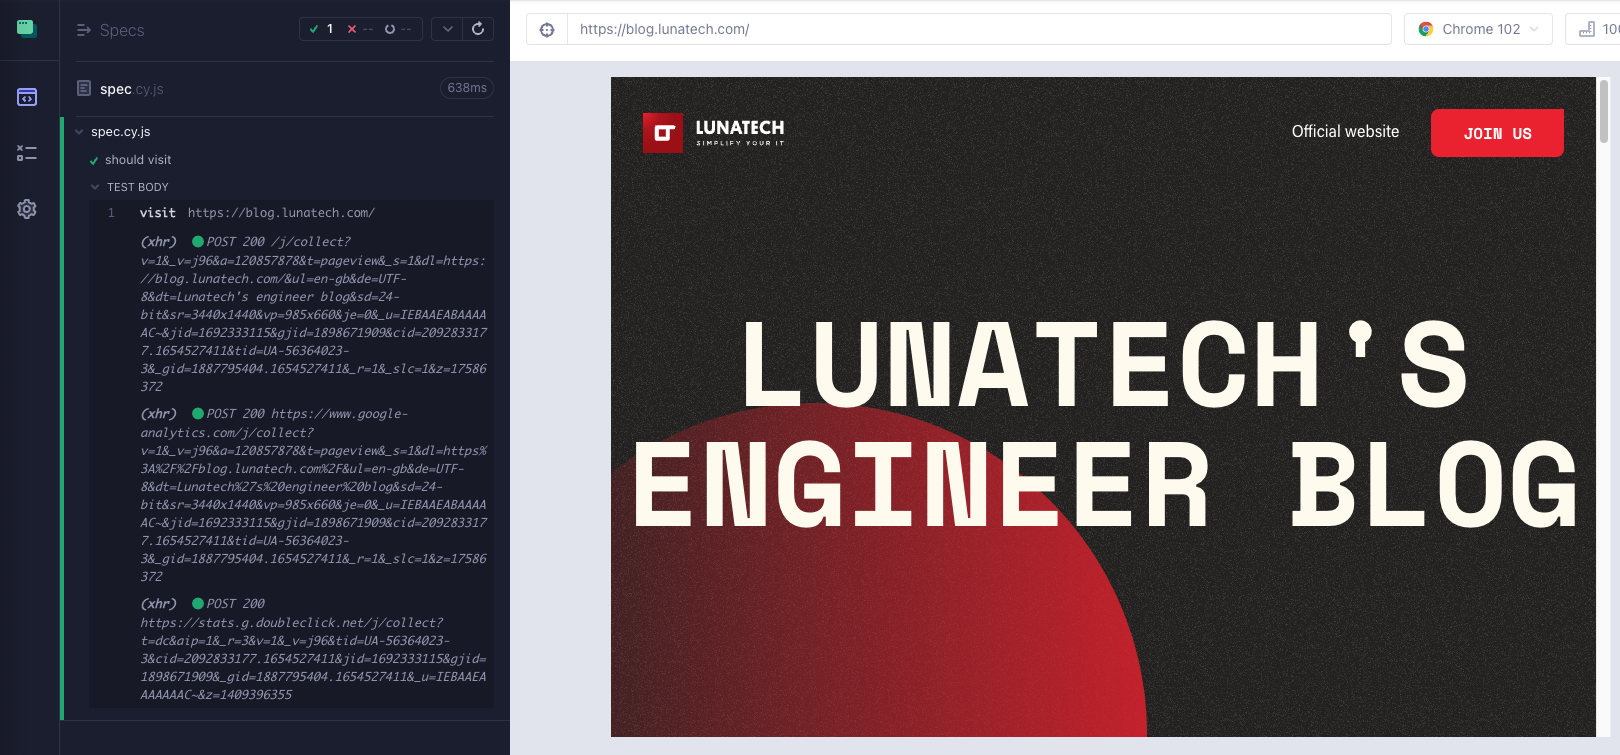
Task: Open the Official website link
Action: [x=1345, y=131]
